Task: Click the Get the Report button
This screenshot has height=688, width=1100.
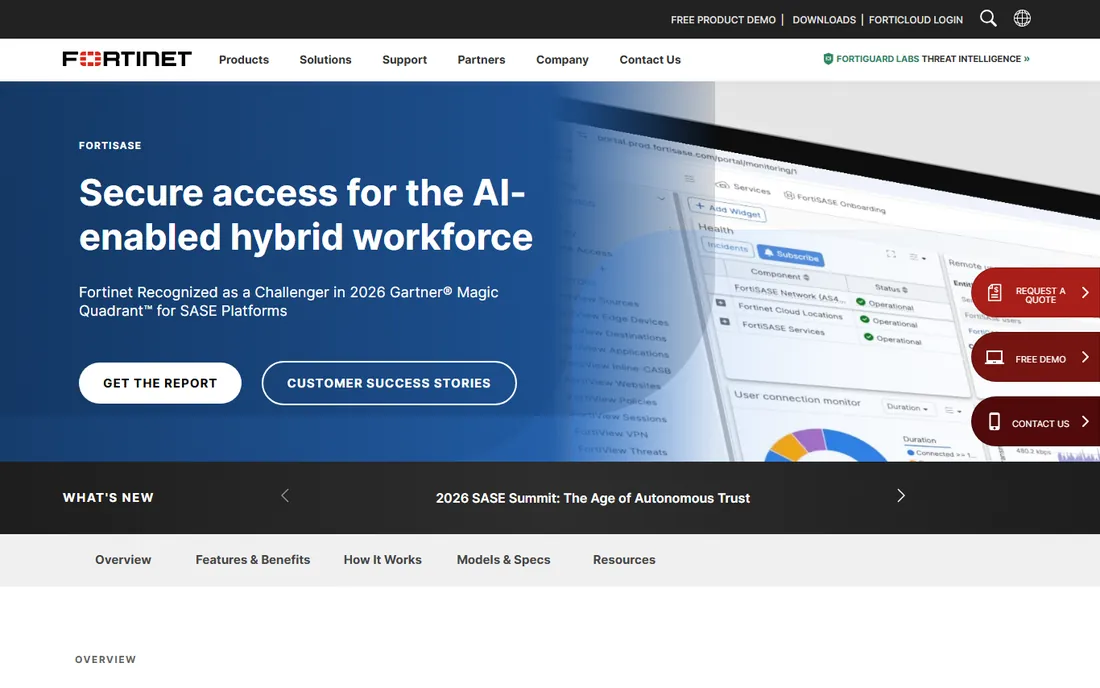Action: (x=160, y=383)
